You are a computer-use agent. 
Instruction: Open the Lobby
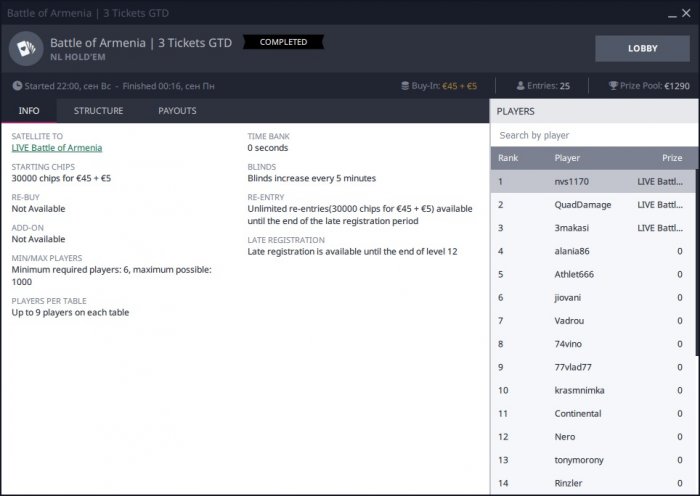pyautogui.click(x=642, y=48)
